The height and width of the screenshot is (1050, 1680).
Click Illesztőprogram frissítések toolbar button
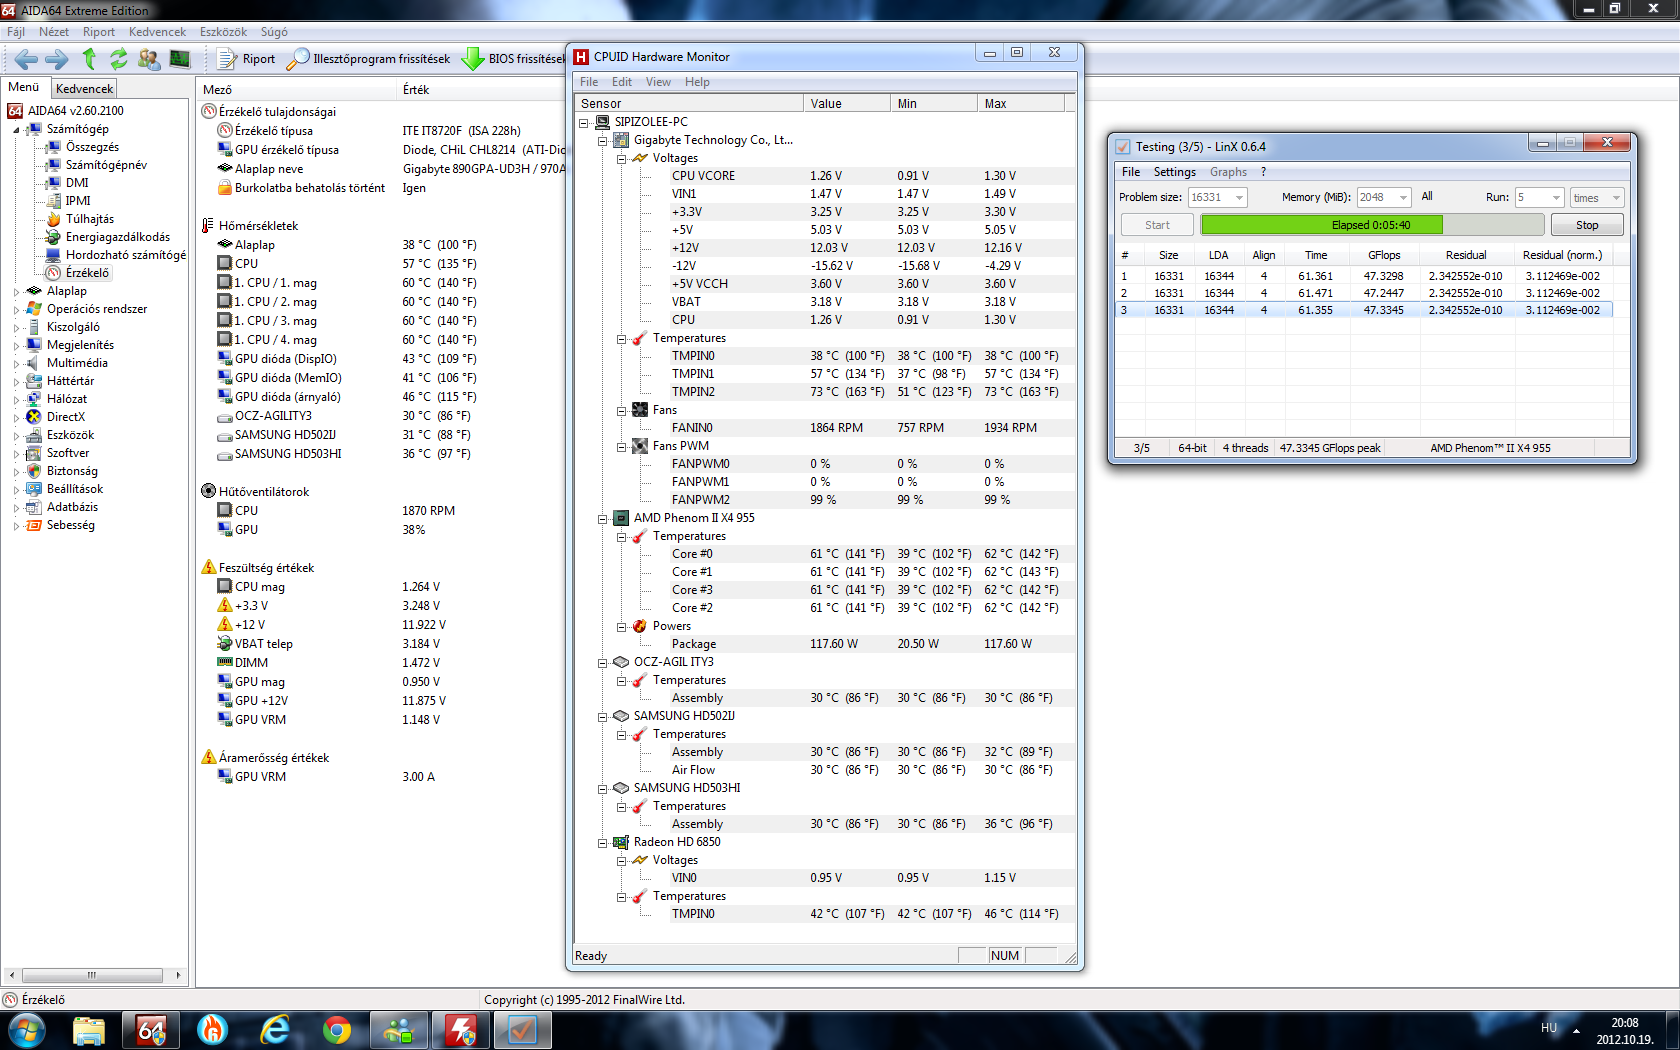(368, 59)
